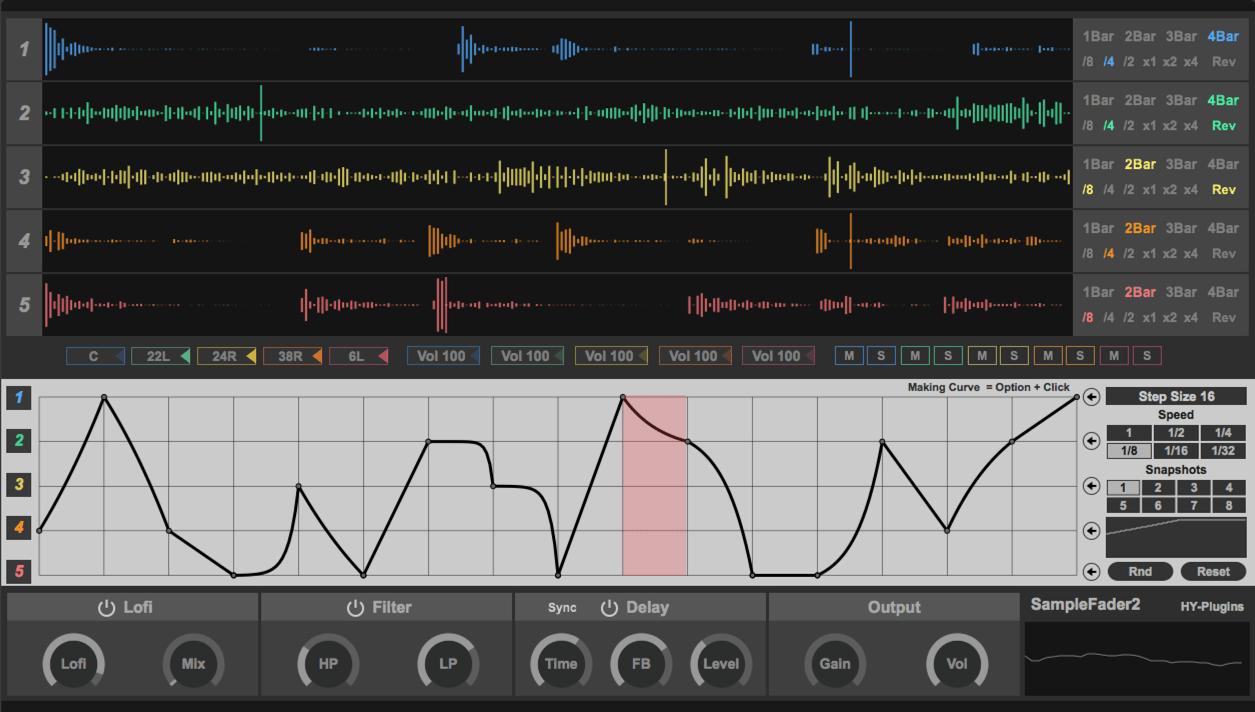Image resolution: width=1255 pixels, height=712 pixels.
Task: Enable the Filter power icon
Action: point(355,608)
